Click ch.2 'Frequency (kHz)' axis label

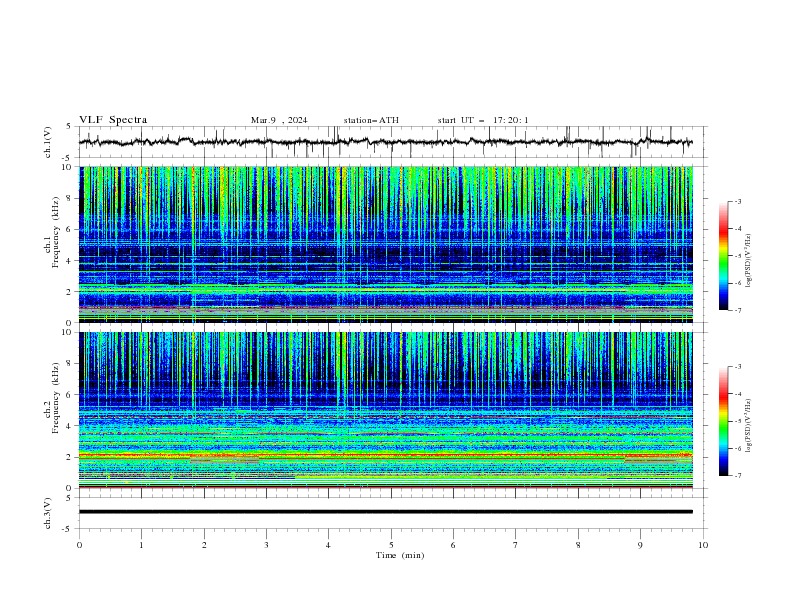pyautogui.click(x=55, y=398)
